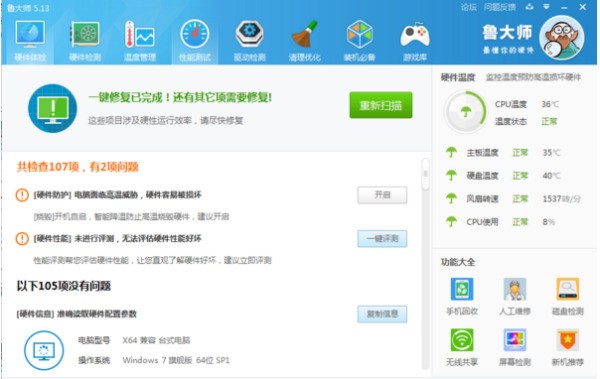Click the 一键修复已完成 headline text
The image size is (600, 379).
tap(180, 98)
